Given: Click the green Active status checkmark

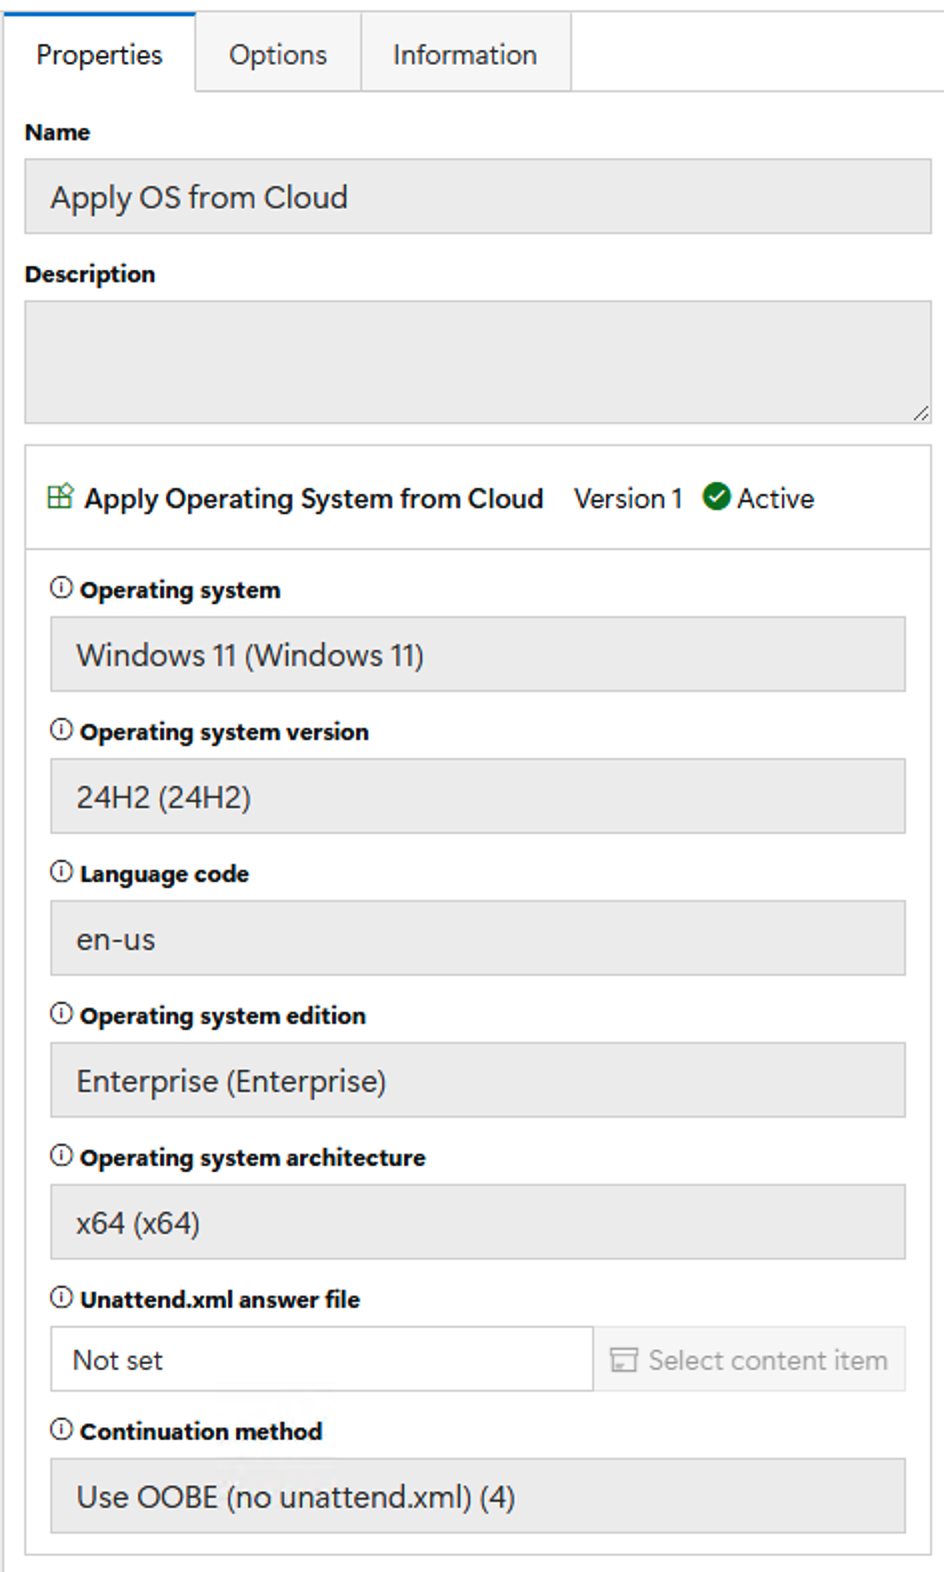Looking at the screenshot, I should click(x=716, y=497).
